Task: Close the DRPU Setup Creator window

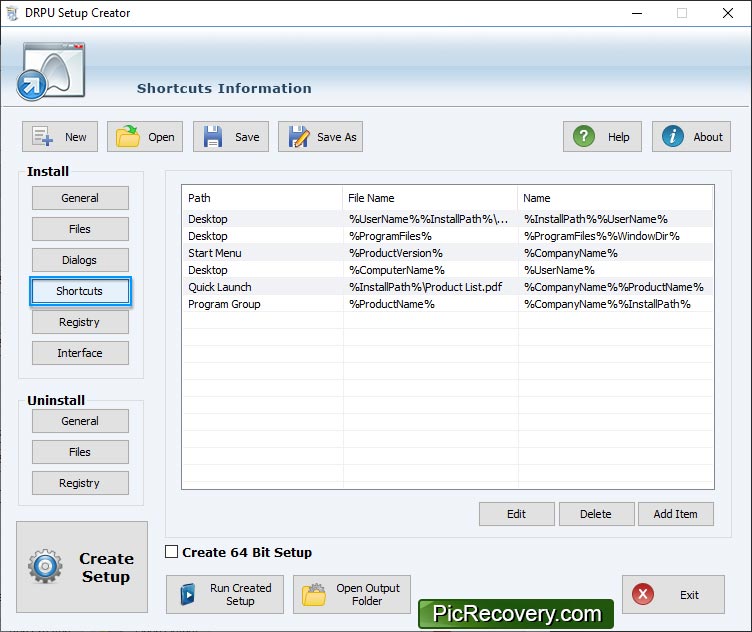Action: 728,13
